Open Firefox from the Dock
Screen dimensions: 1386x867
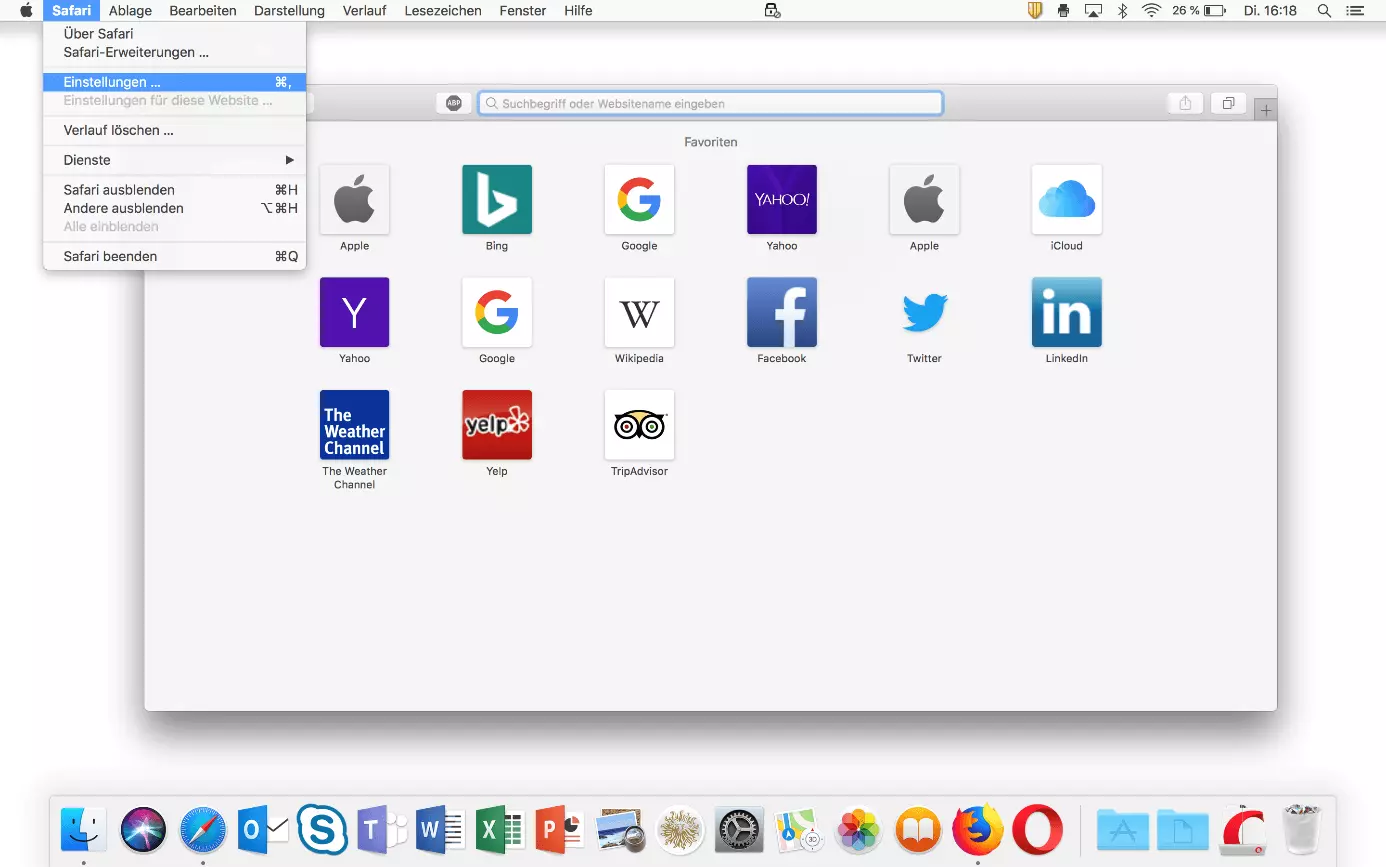[x=977, y=829]
